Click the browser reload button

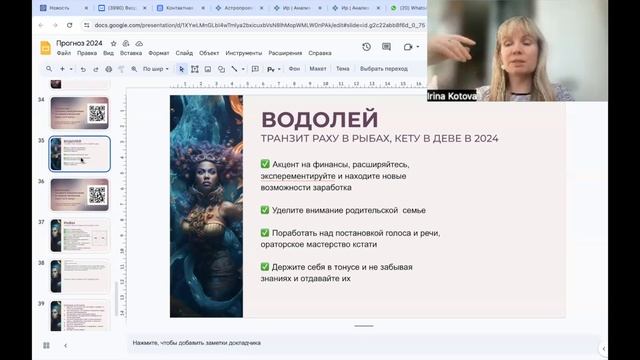click(x=69, y=25)
